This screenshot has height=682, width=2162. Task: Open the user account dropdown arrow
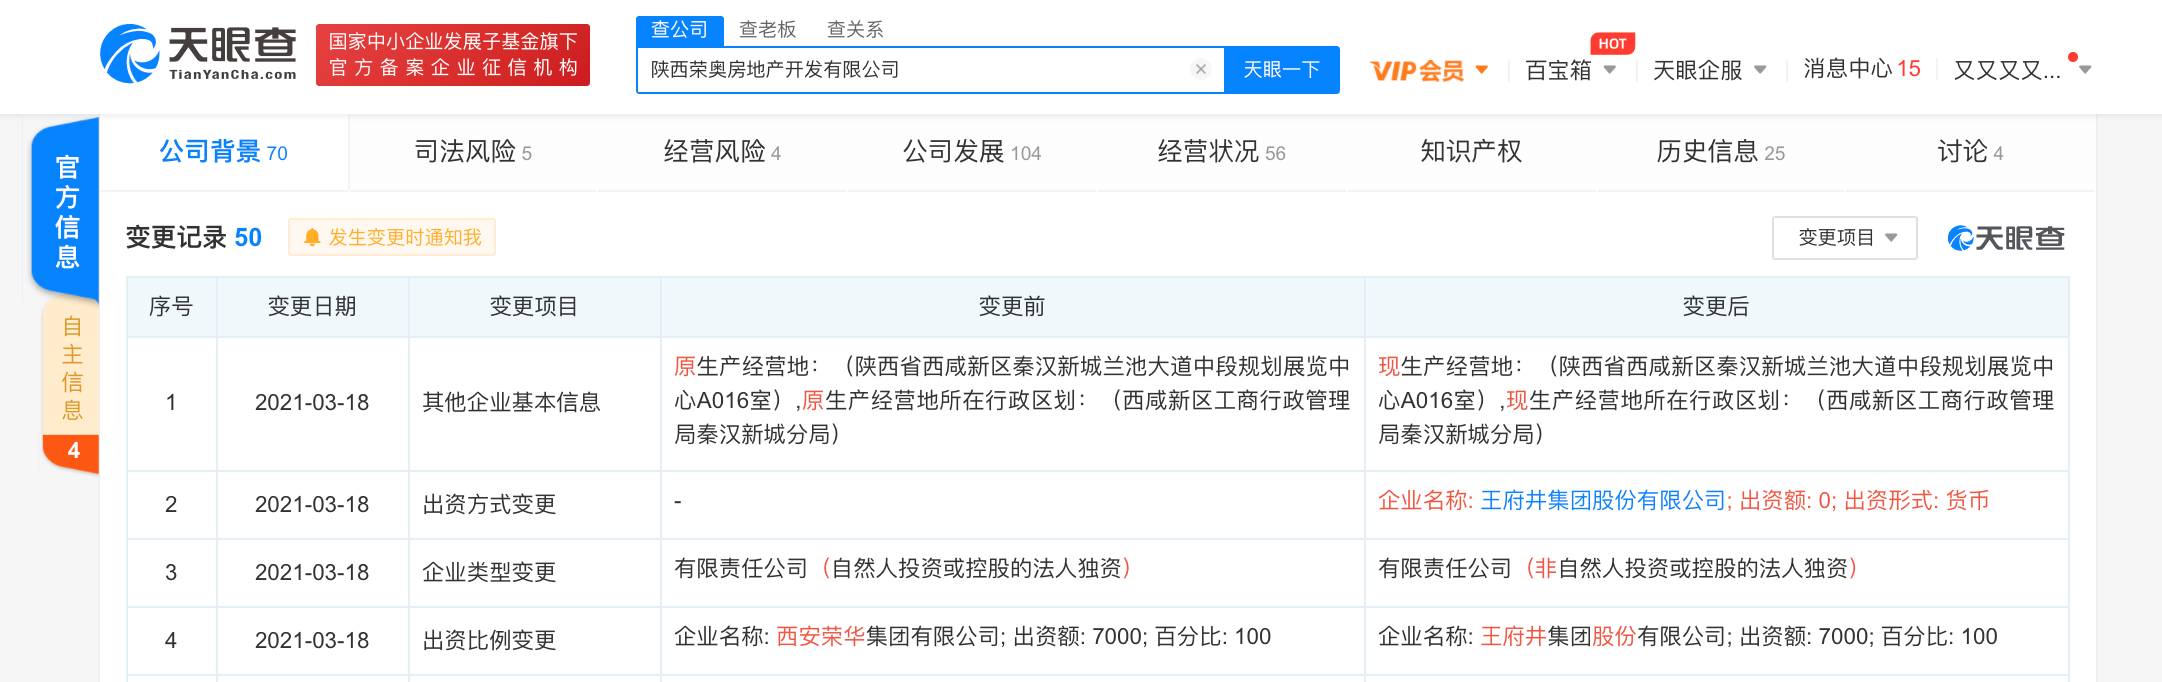click(2085, 70)
